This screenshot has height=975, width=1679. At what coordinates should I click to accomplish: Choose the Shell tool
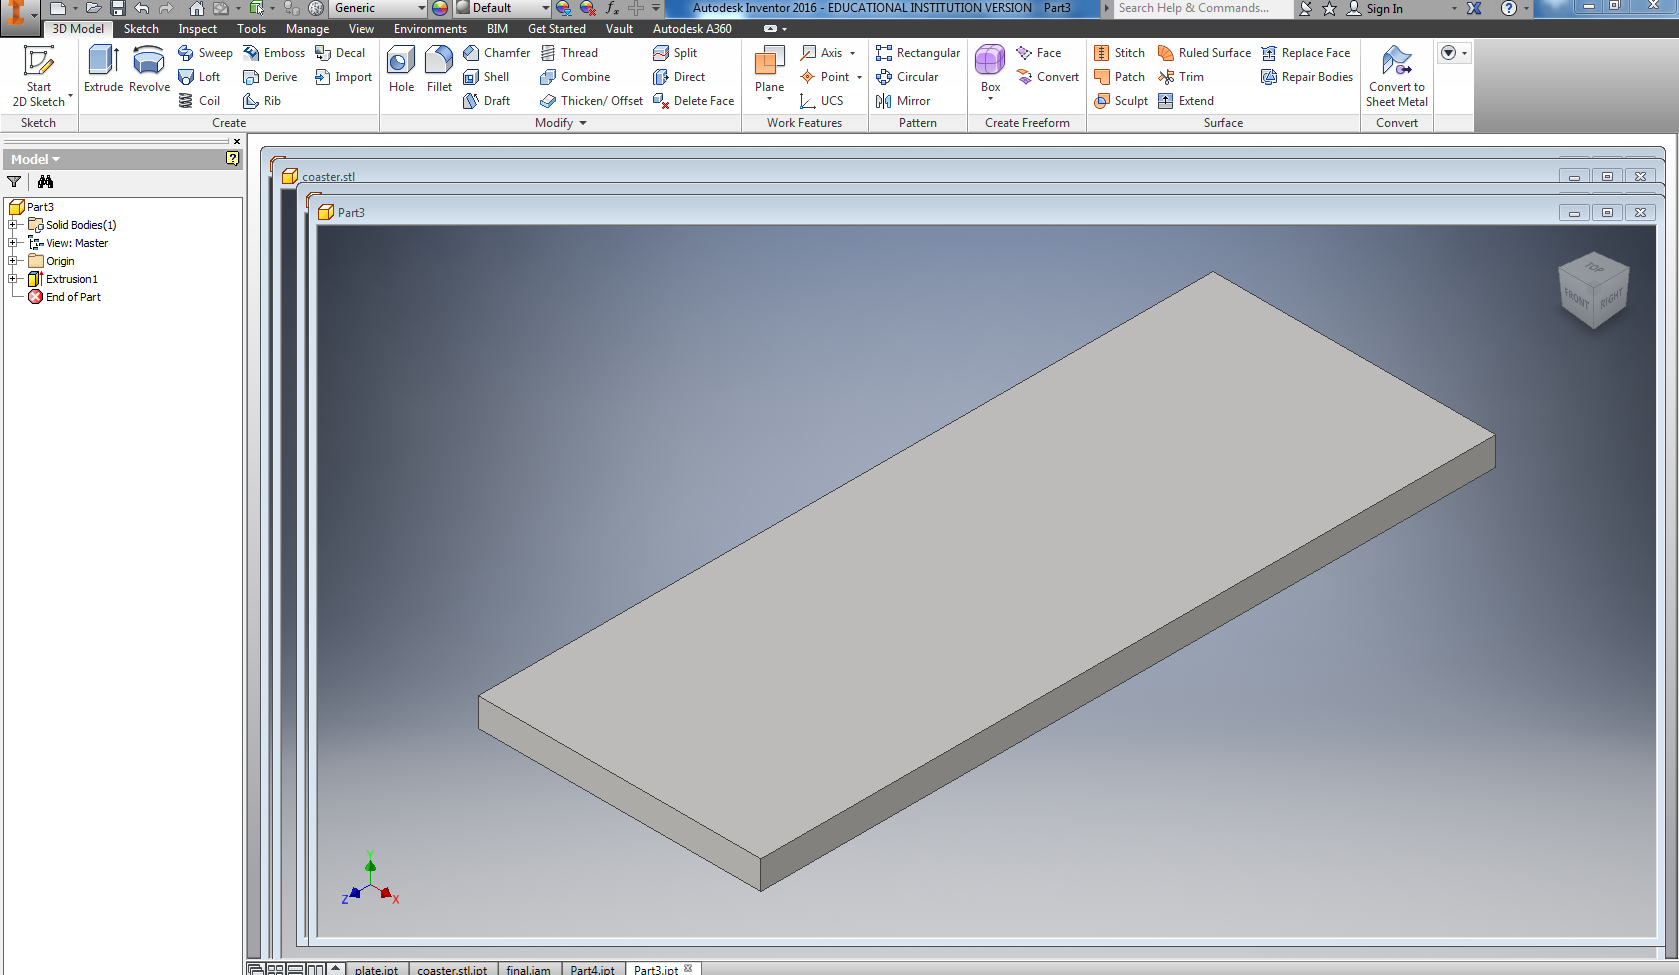pos(486,77)
